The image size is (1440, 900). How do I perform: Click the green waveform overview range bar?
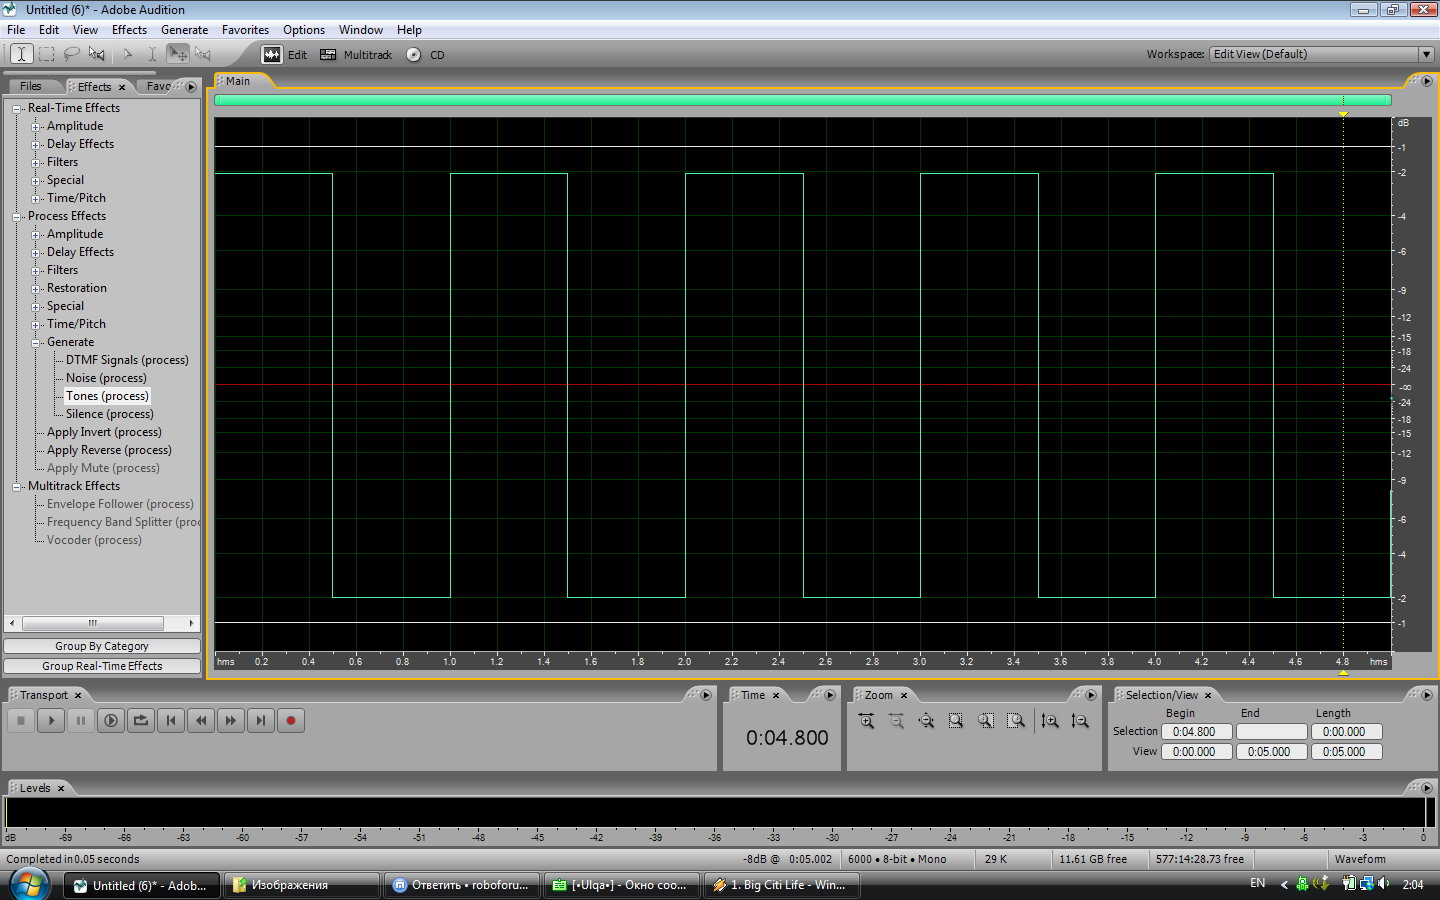[x=802, y=100]
